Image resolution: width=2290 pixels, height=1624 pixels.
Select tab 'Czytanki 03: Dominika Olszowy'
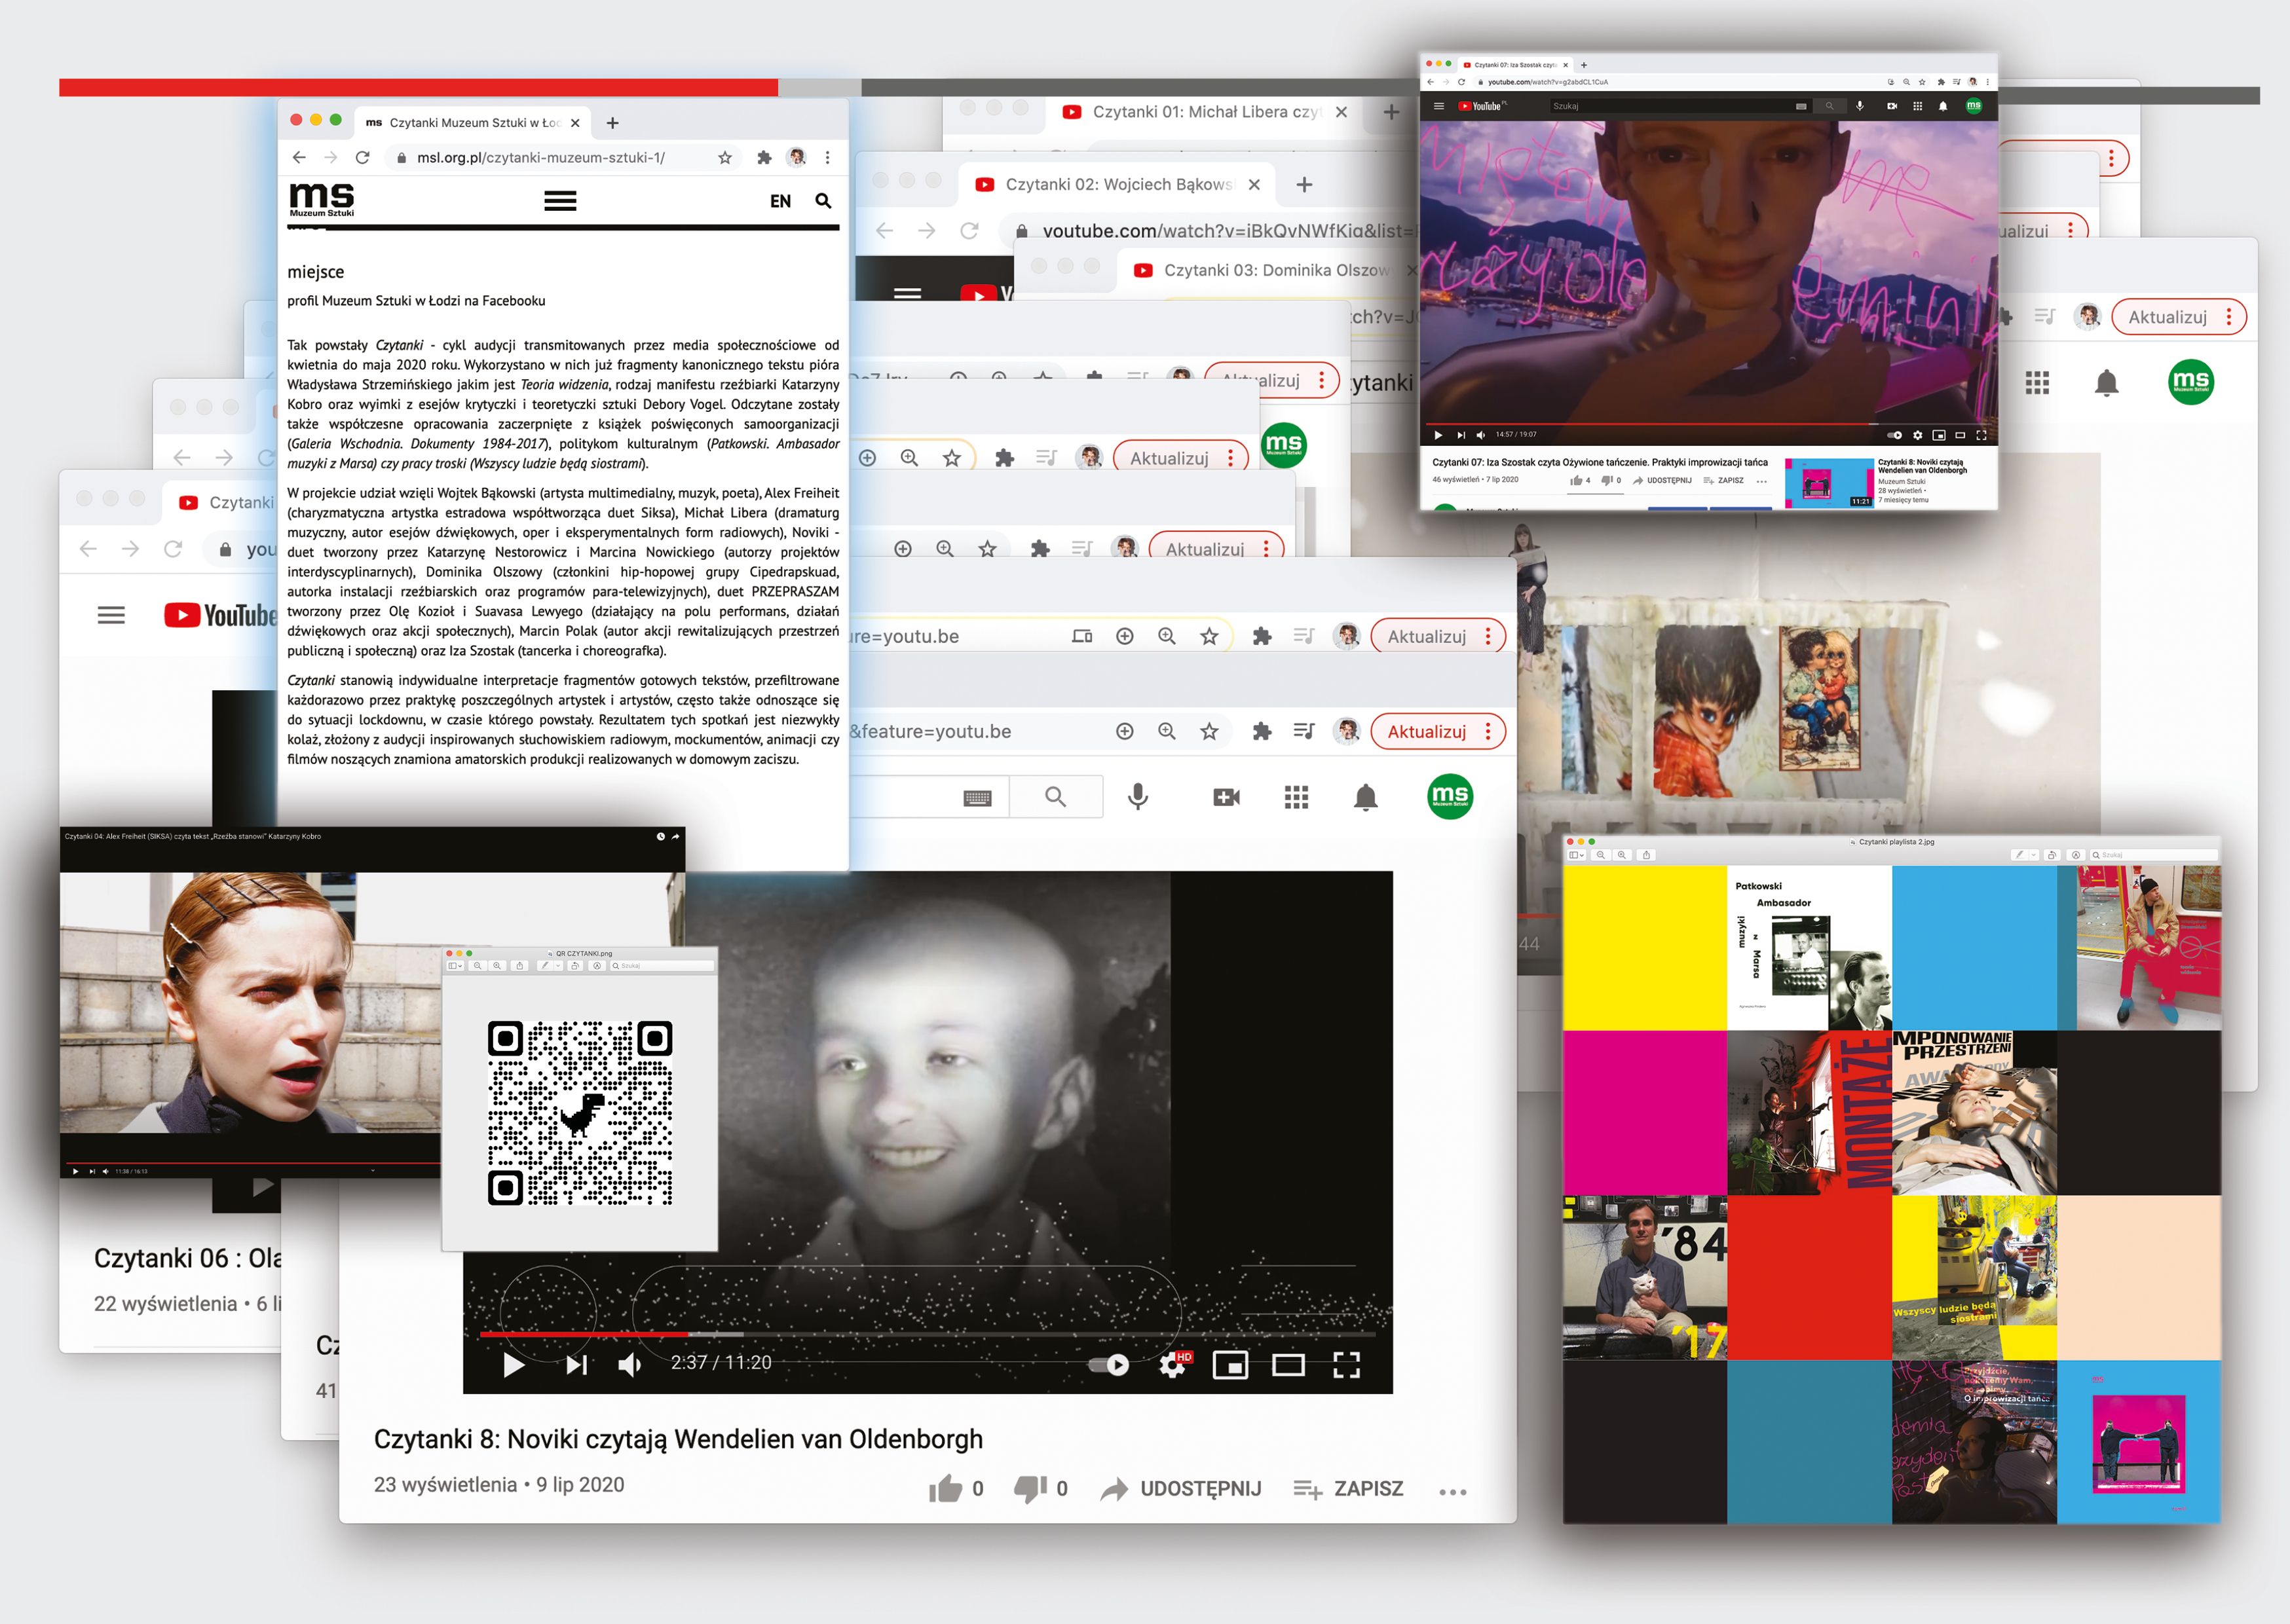[1270, 270]
